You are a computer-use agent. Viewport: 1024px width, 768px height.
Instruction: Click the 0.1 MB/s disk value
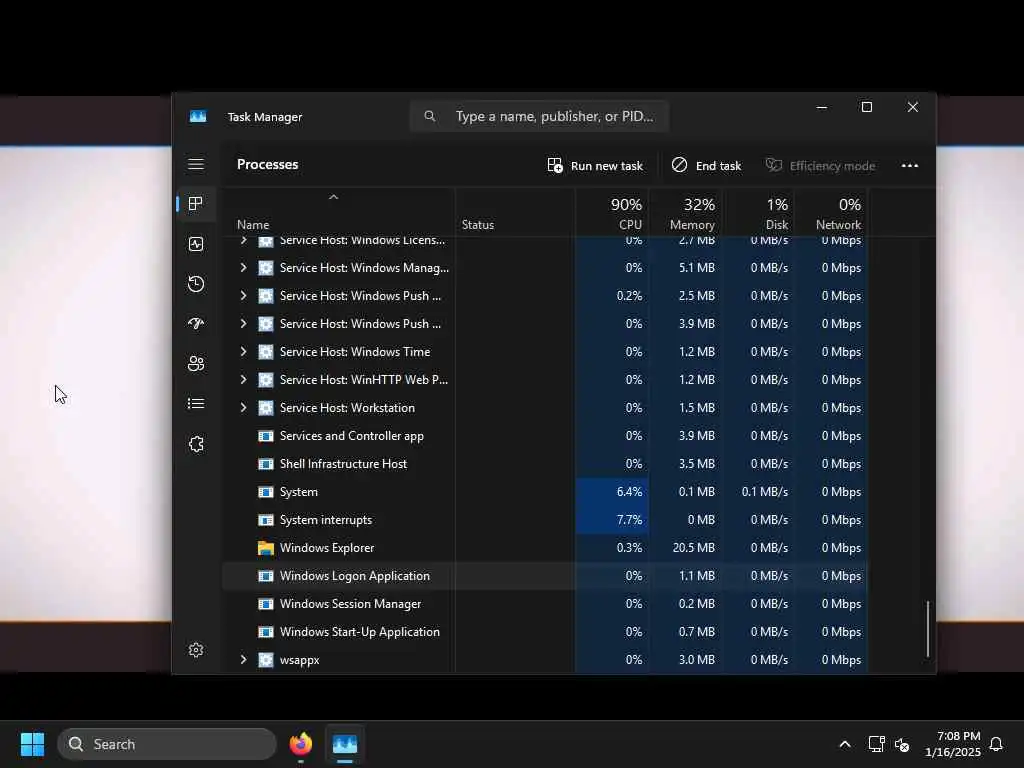764,492
